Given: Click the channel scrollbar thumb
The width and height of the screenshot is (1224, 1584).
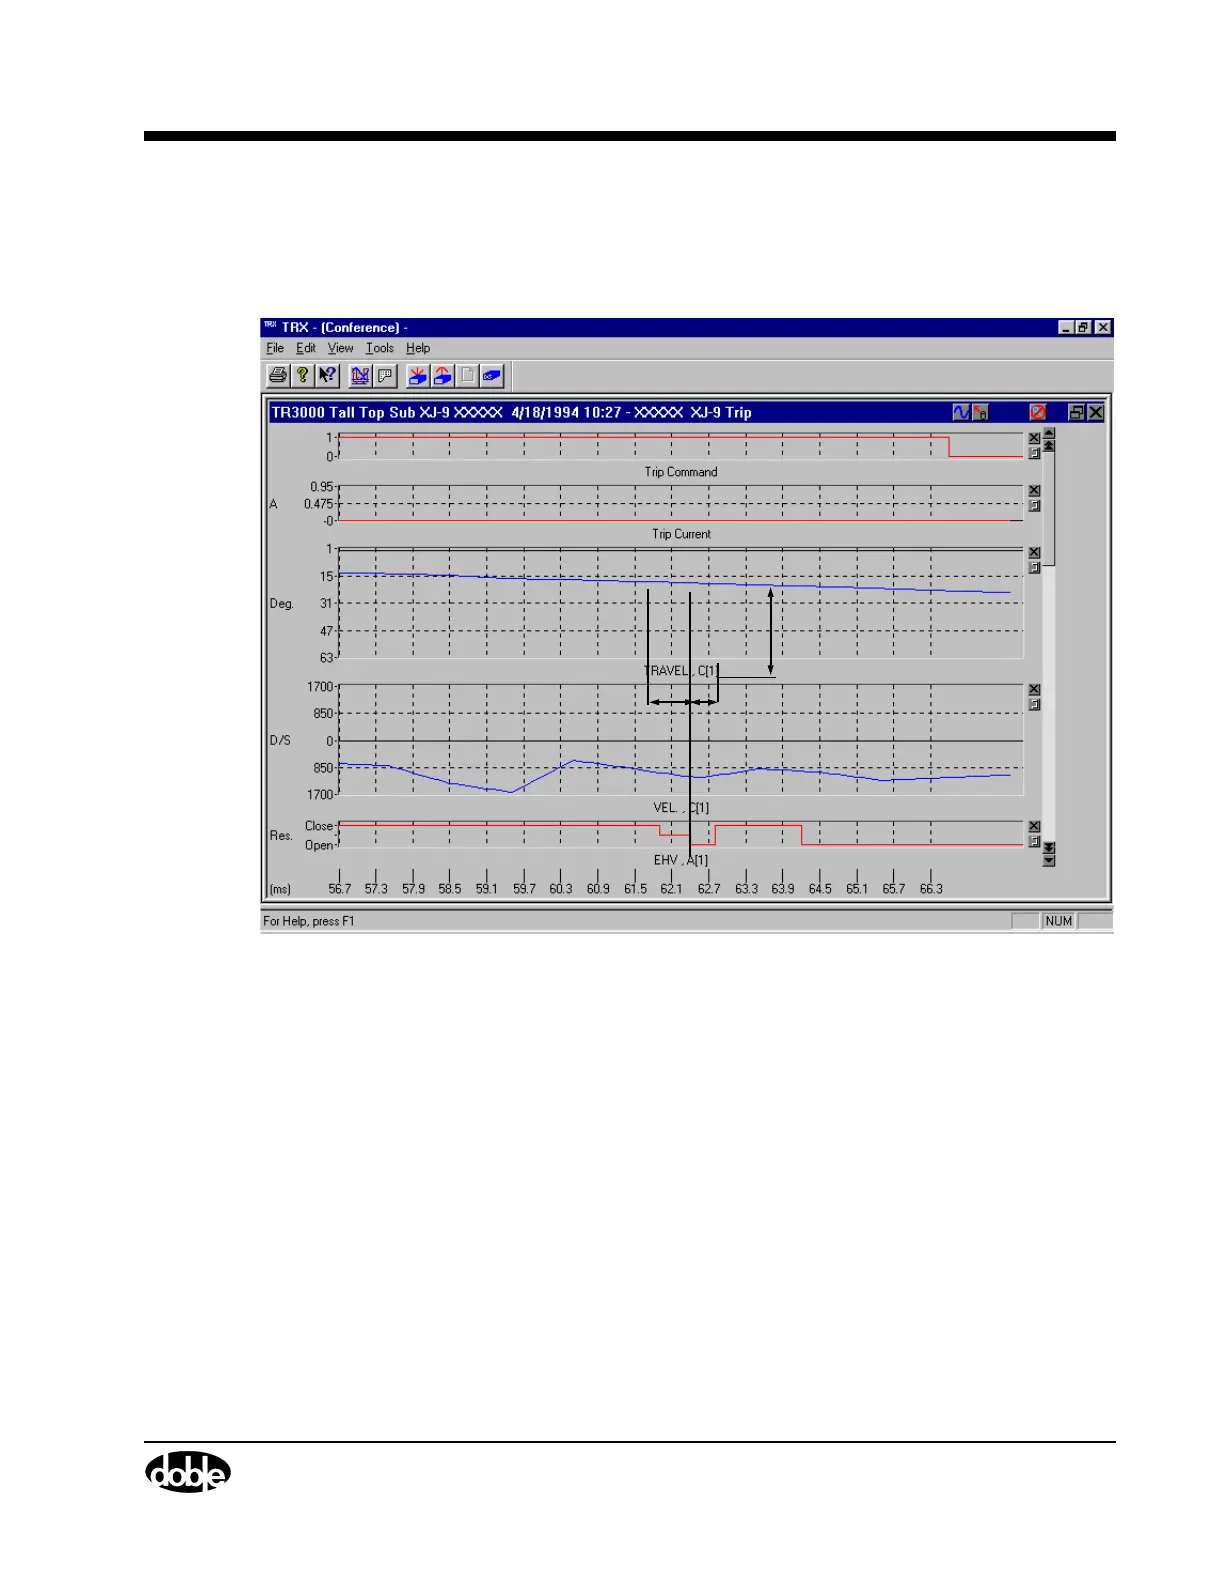Looking at the screenshot, I should tap(1049, 508).
